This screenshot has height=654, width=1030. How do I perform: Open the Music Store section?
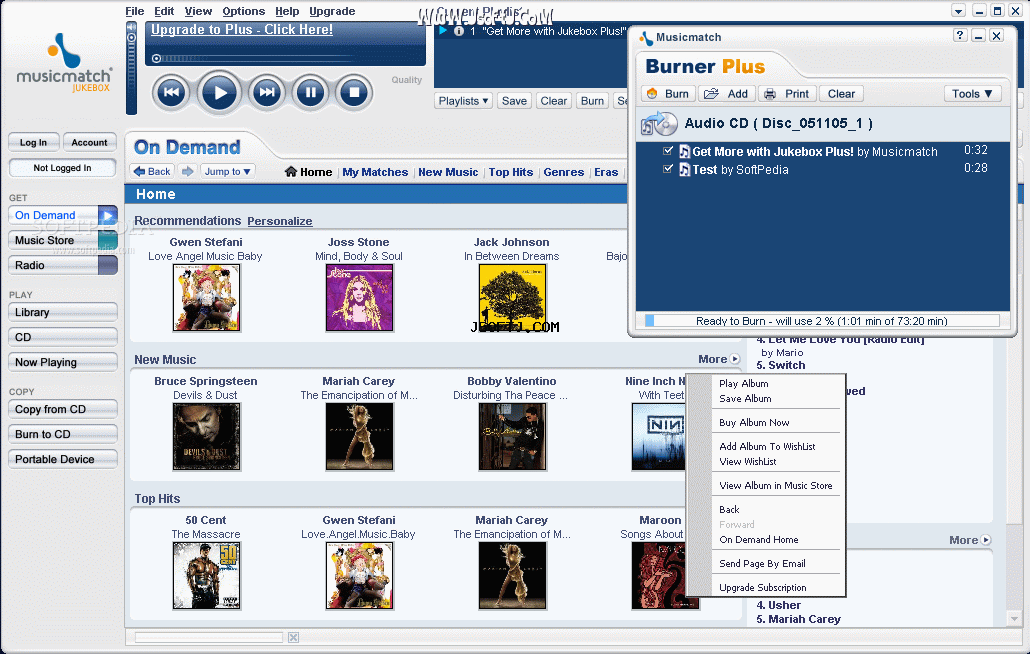(x=63, y=240)
